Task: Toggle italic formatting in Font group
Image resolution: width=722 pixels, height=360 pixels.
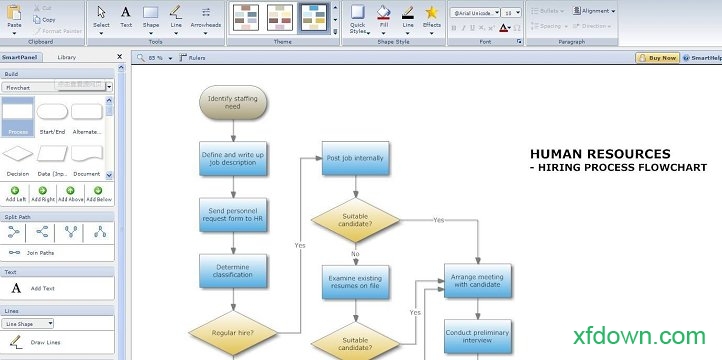Action: [463, 28]
